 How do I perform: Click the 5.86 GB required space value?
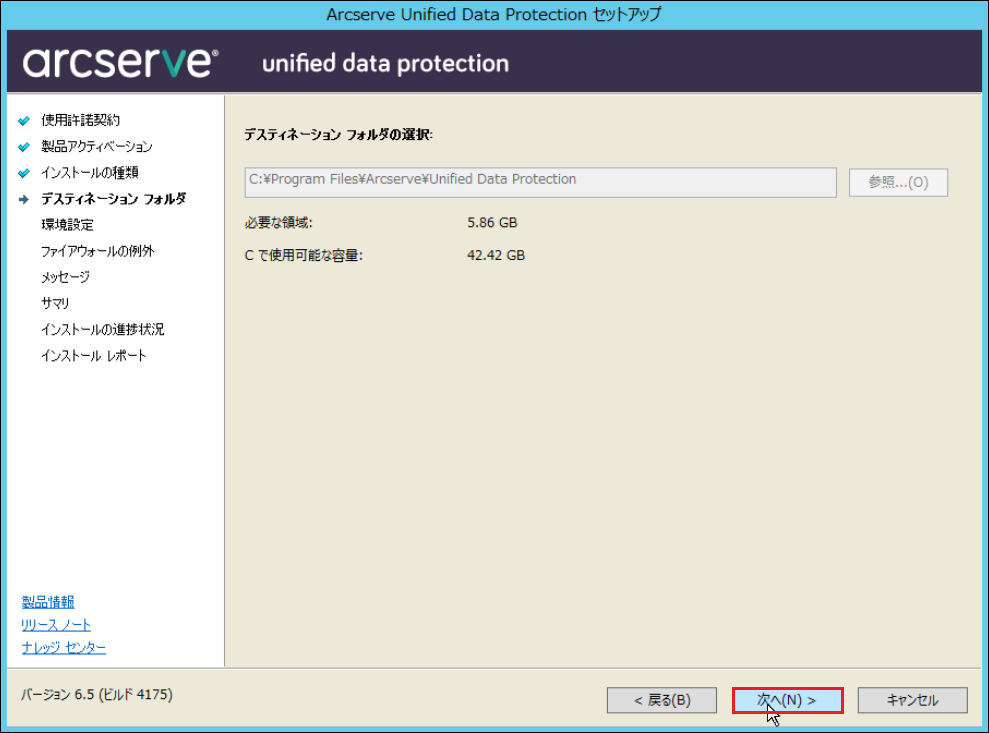(492, 223)
